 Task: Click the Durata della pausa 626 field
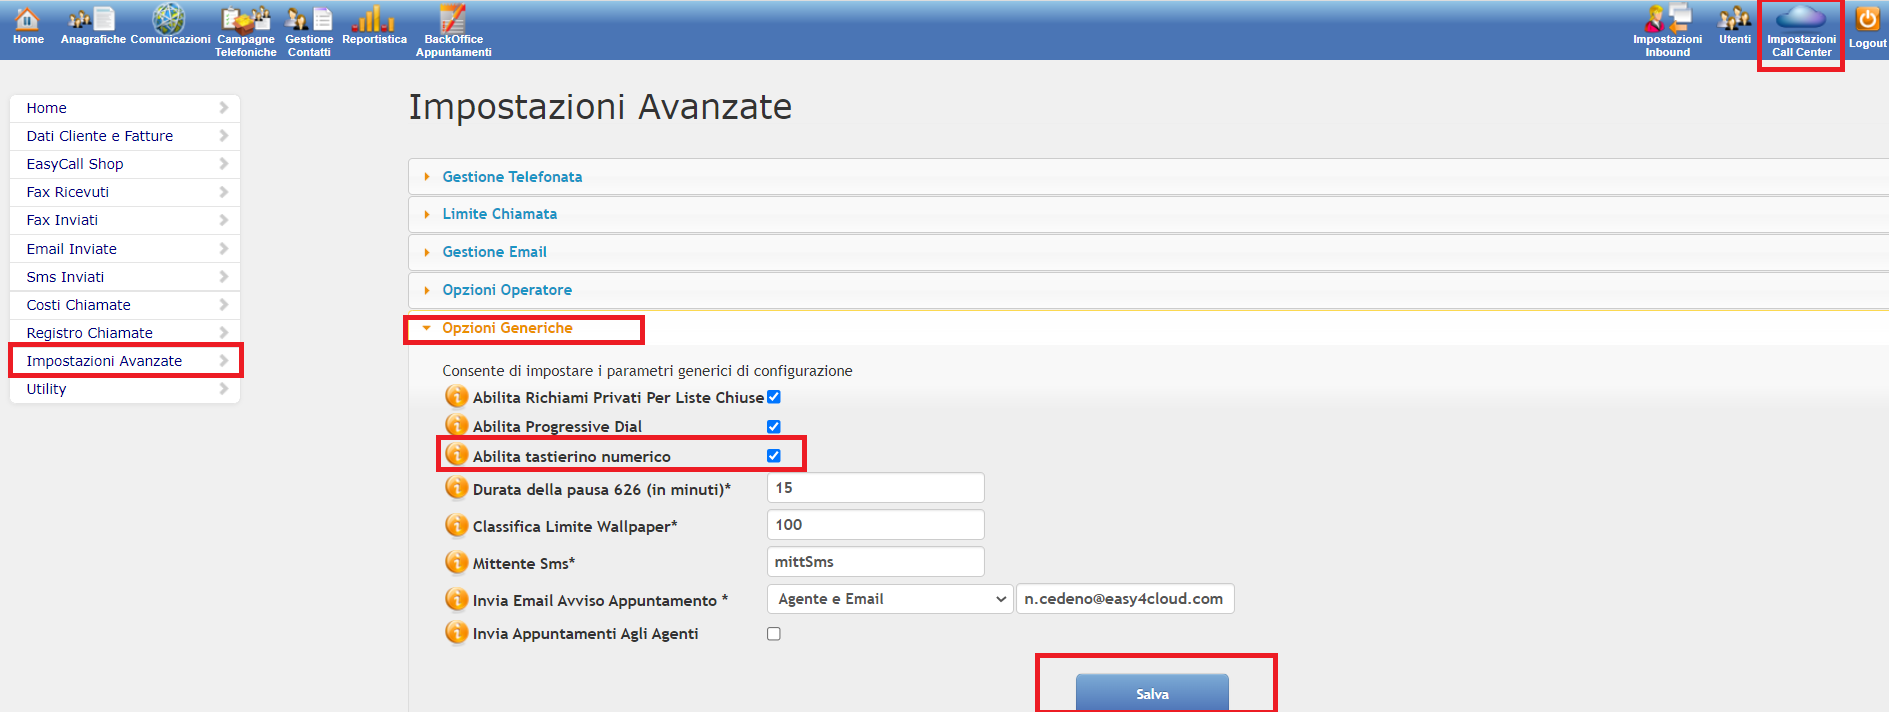click(x=875, y=488)
